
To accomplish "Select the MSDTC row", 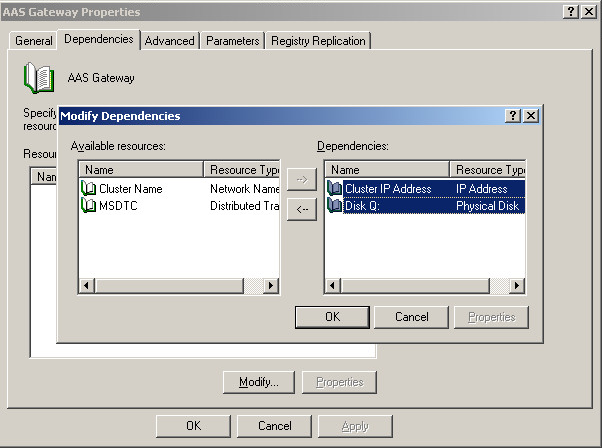I will [x=179, y=206].
